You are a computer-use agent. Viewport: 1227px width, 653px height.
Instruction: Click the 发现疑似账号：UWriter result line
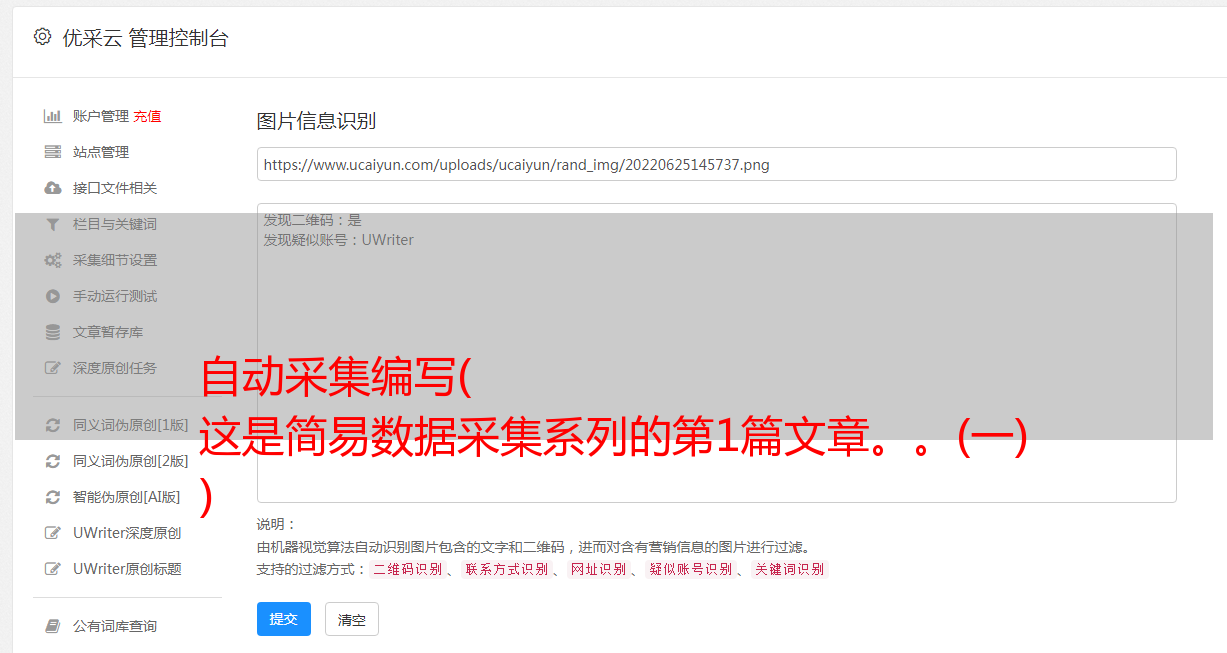tap(338, 240)
